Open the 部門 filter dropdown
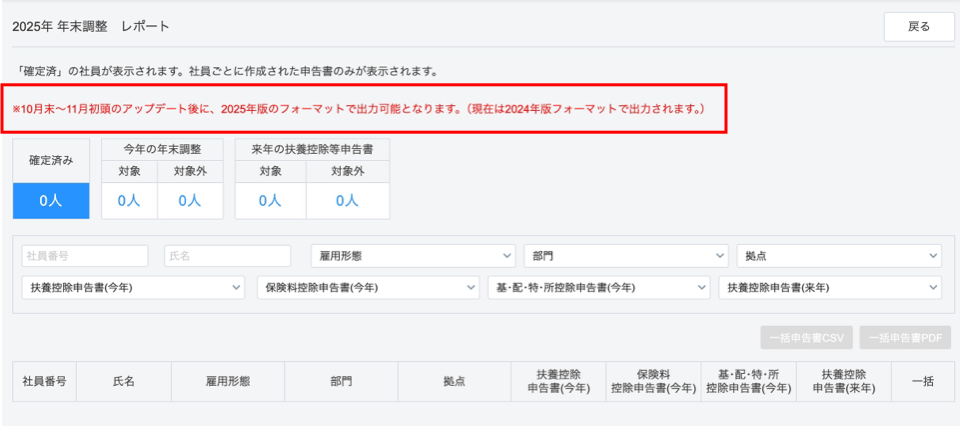The width and height of the screenshot is (960, 426). point(626,256)
